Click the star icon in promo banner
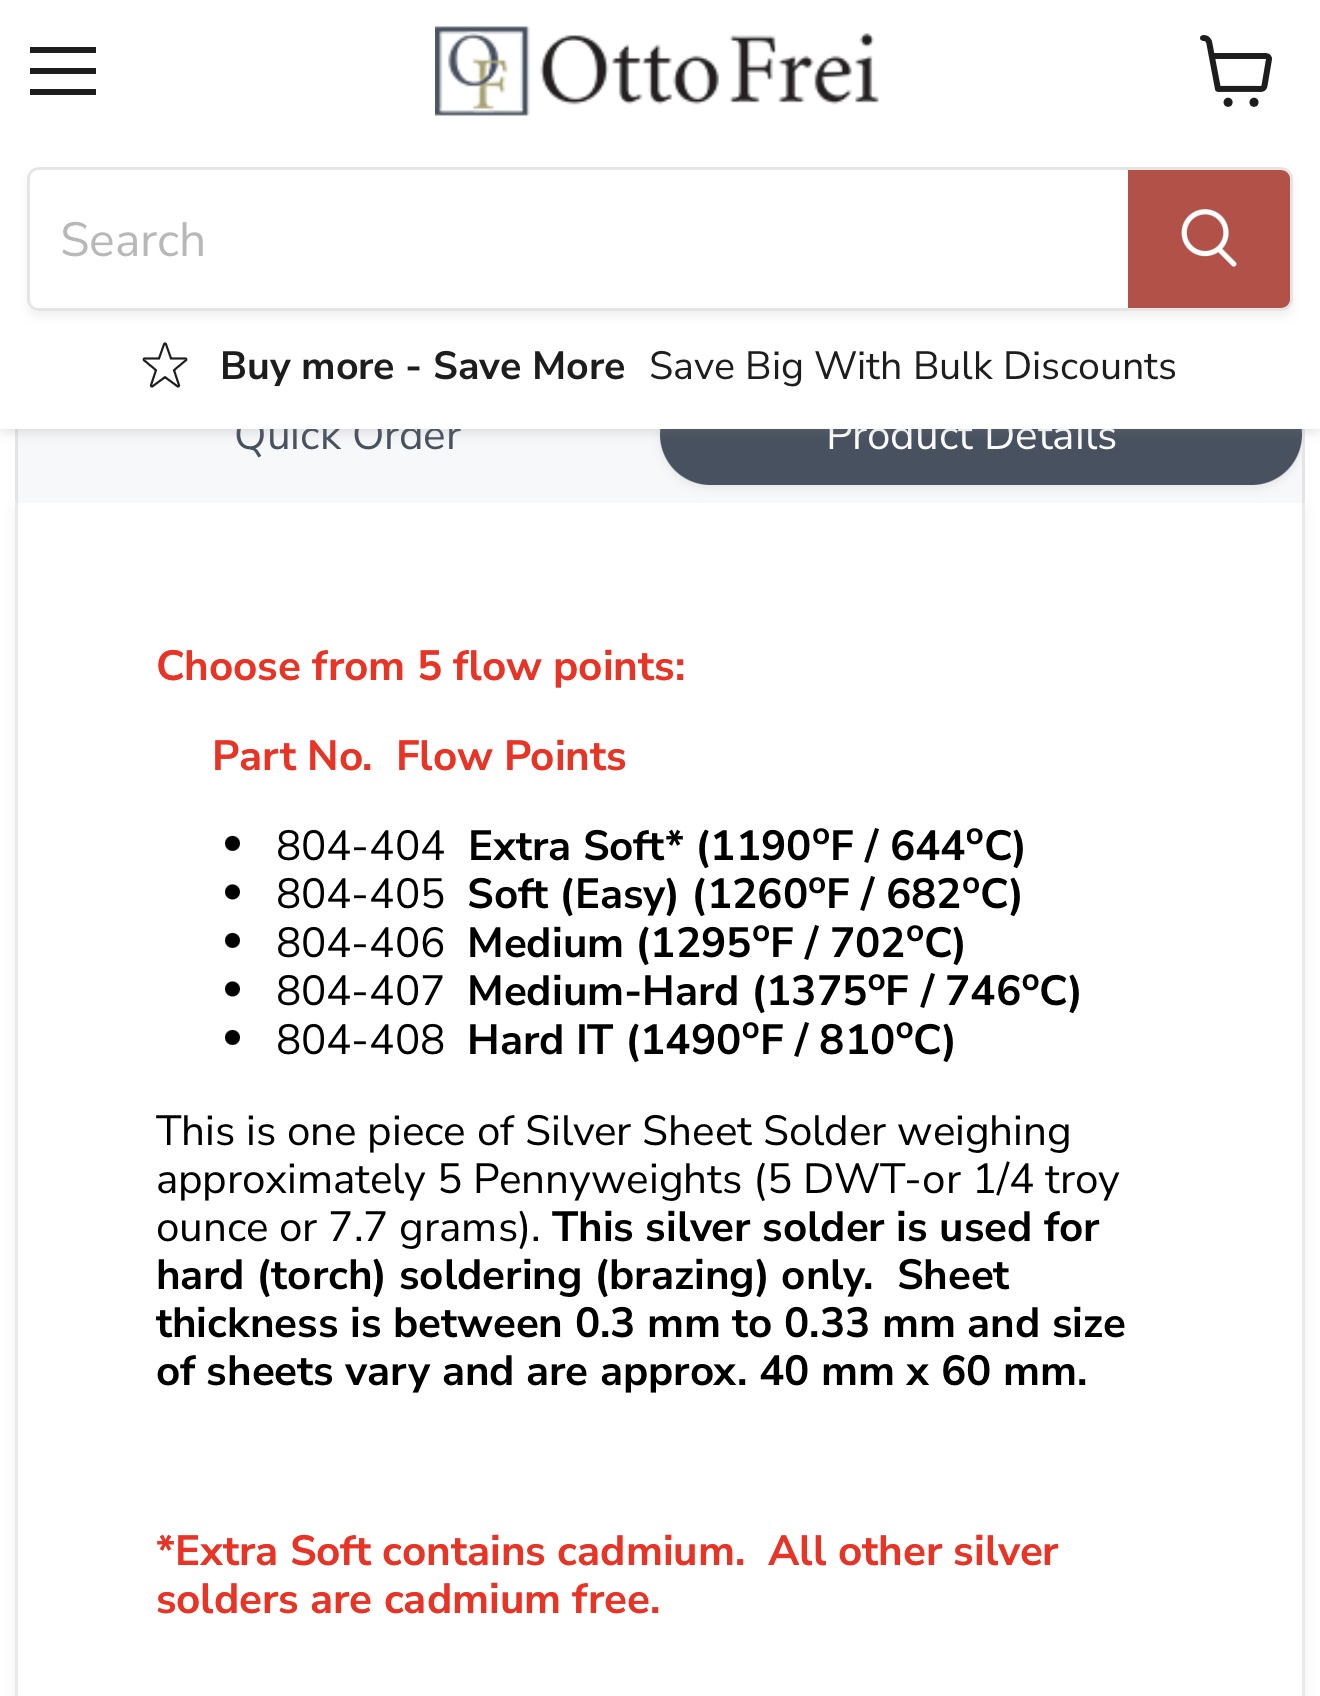The image size is (1320, 1696). coord(165,366)
